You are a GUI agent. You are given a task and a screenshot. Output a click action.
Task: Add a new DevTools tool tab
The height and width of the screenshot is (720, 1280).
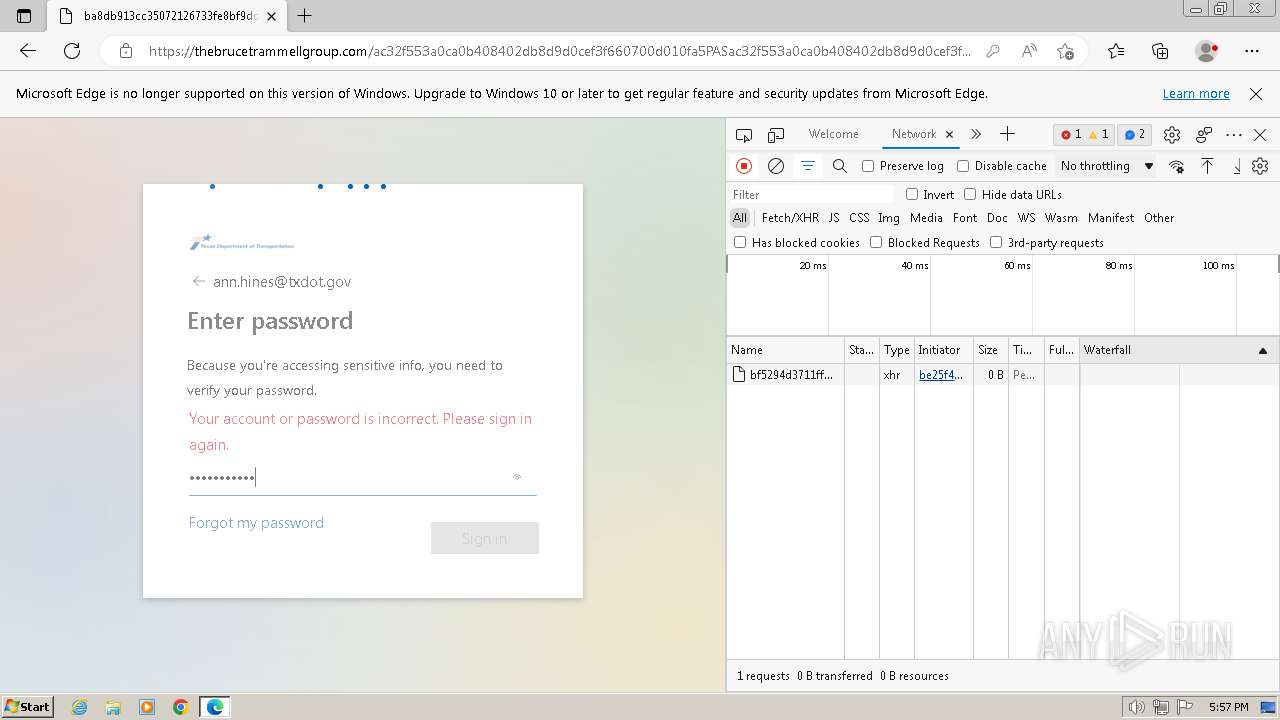click(x=1007, y=134)
